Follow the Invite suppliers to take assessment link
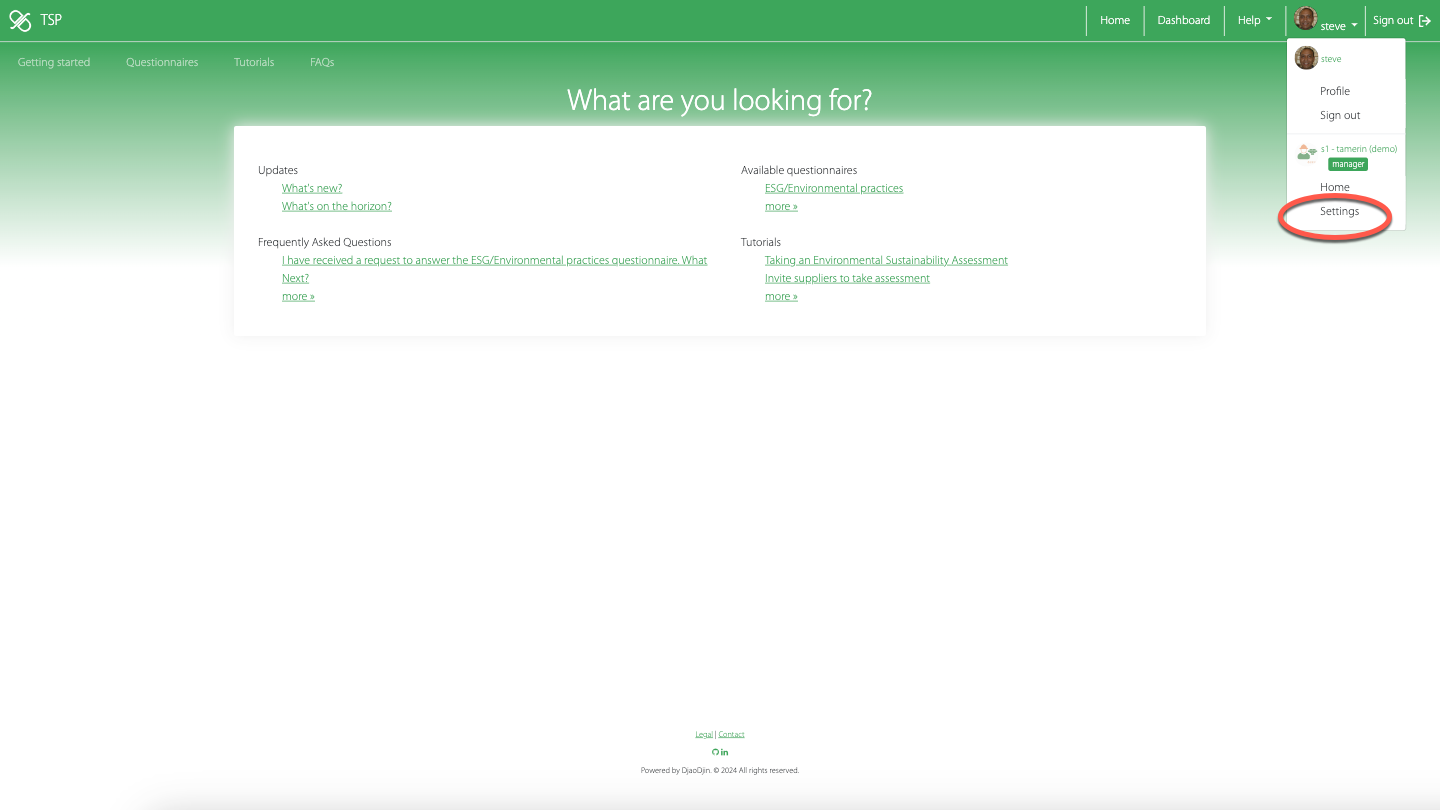 point(847,278)
